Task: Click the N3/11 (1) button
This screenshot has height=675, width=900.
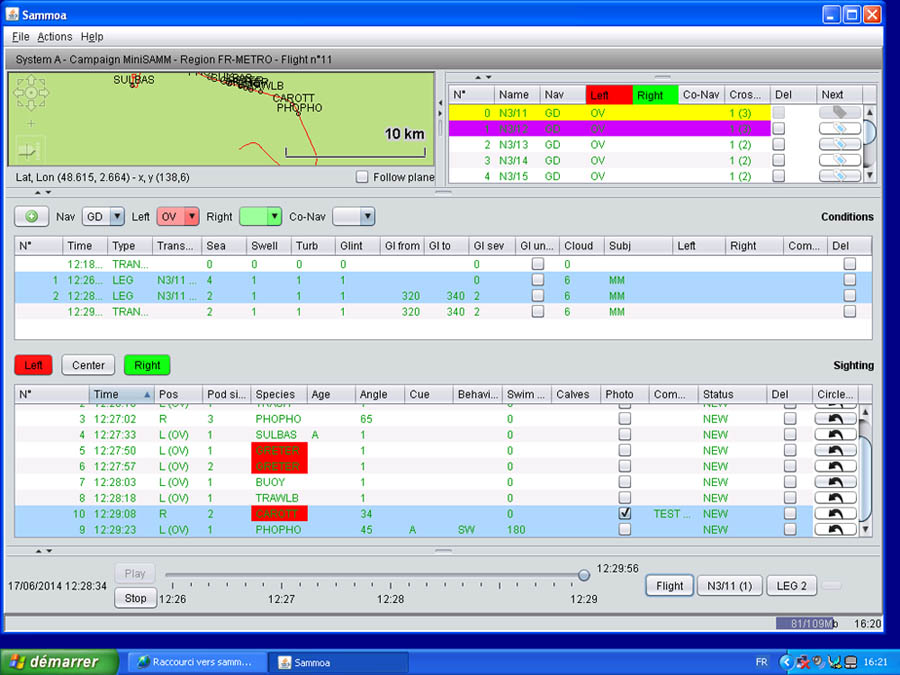Action: (x=730, y=585)
